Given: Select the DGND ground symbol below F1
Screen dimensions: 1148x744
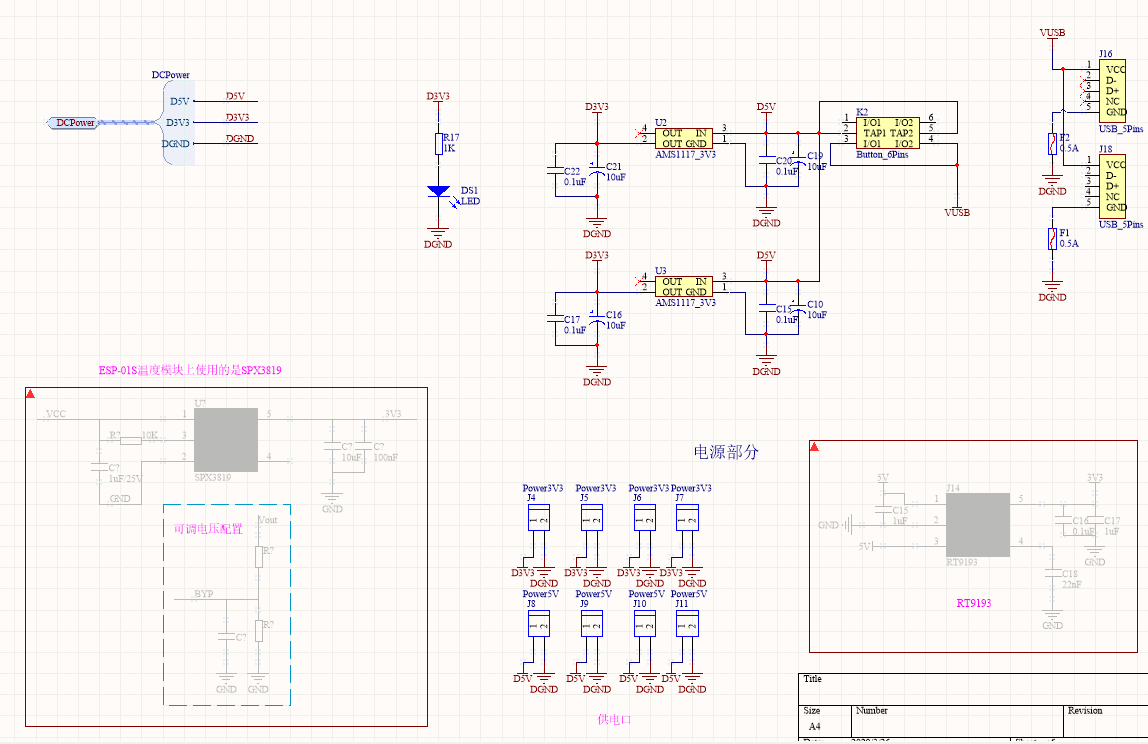Looking at the screenshot, I should coord(1052,290).
